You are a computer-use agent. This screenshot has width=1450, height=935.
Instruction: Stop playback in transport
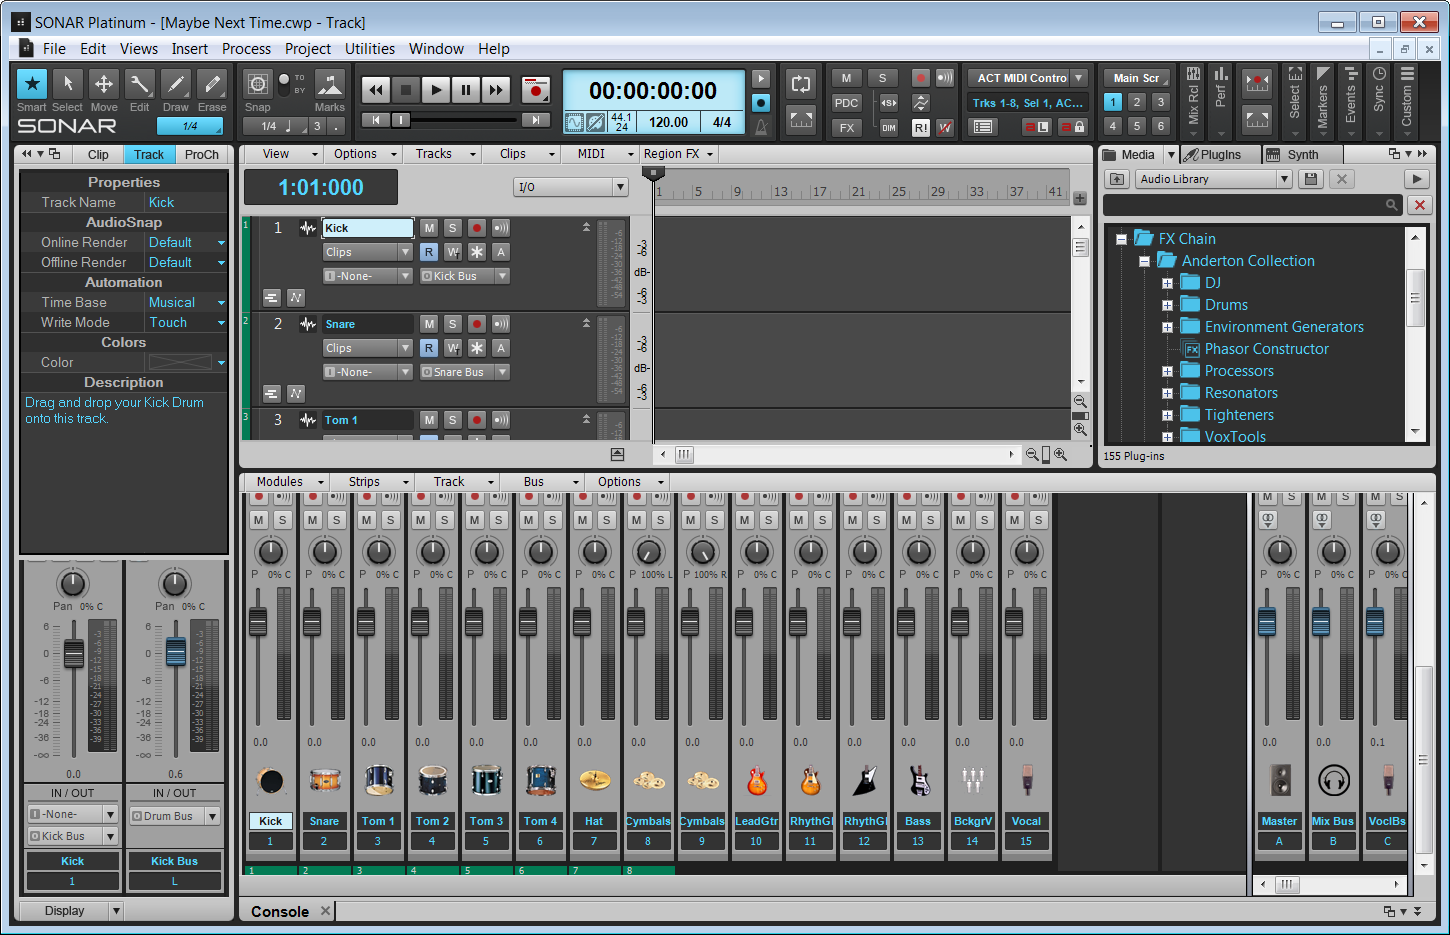click(406, 90)
